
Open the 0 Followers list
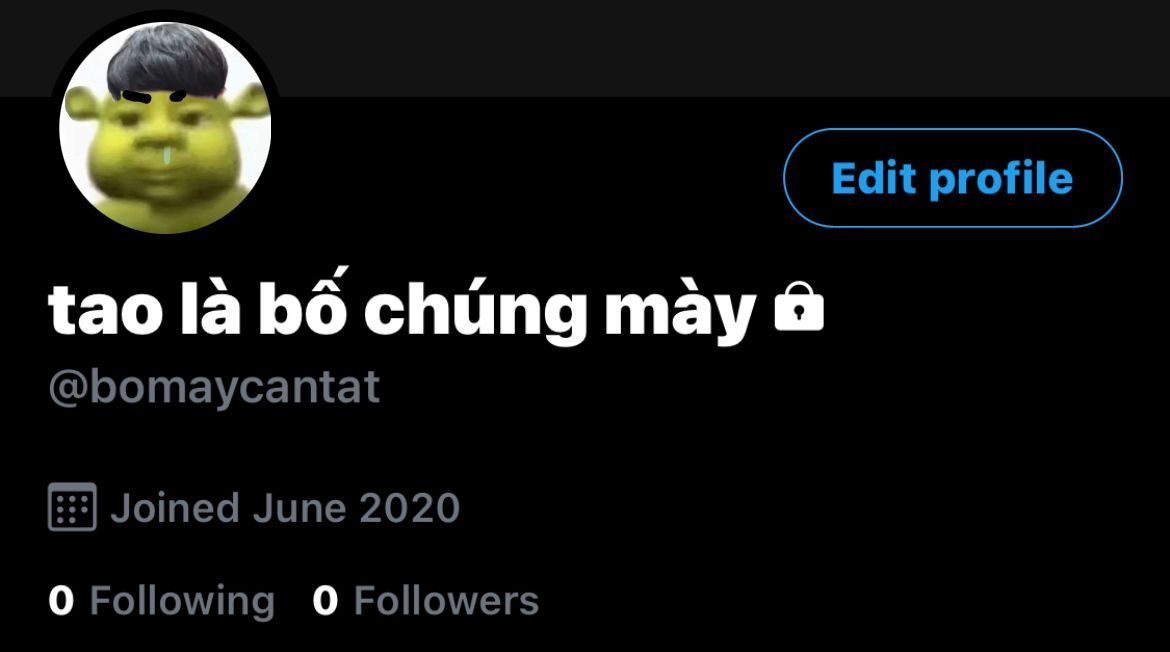(425, 601)
